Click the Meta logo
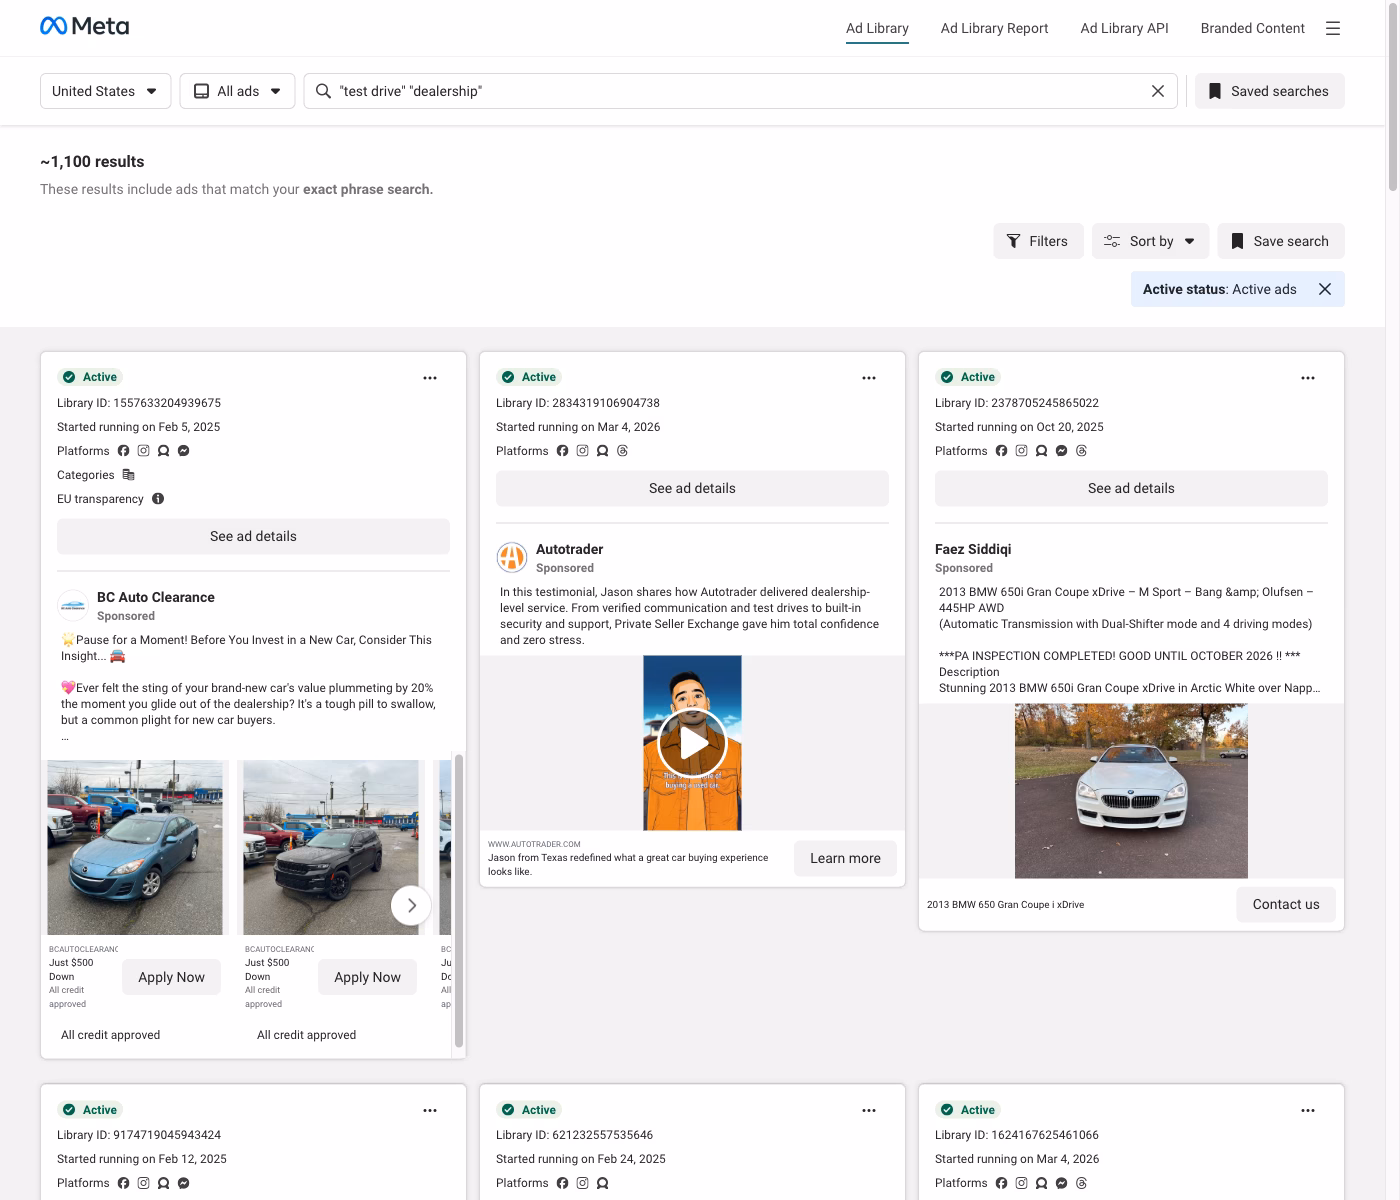The height and width of the screenshot is (1200, 1400). [x=84, y=25]
